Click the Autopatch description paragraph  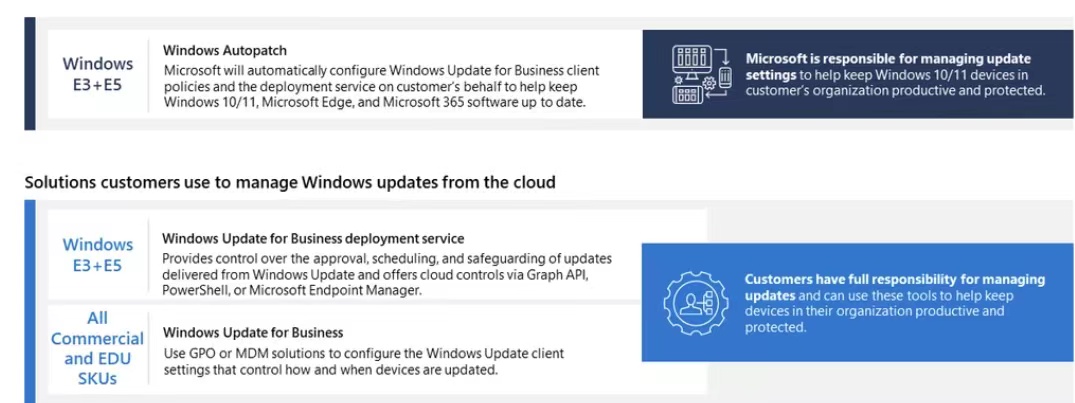coord(381,86)
